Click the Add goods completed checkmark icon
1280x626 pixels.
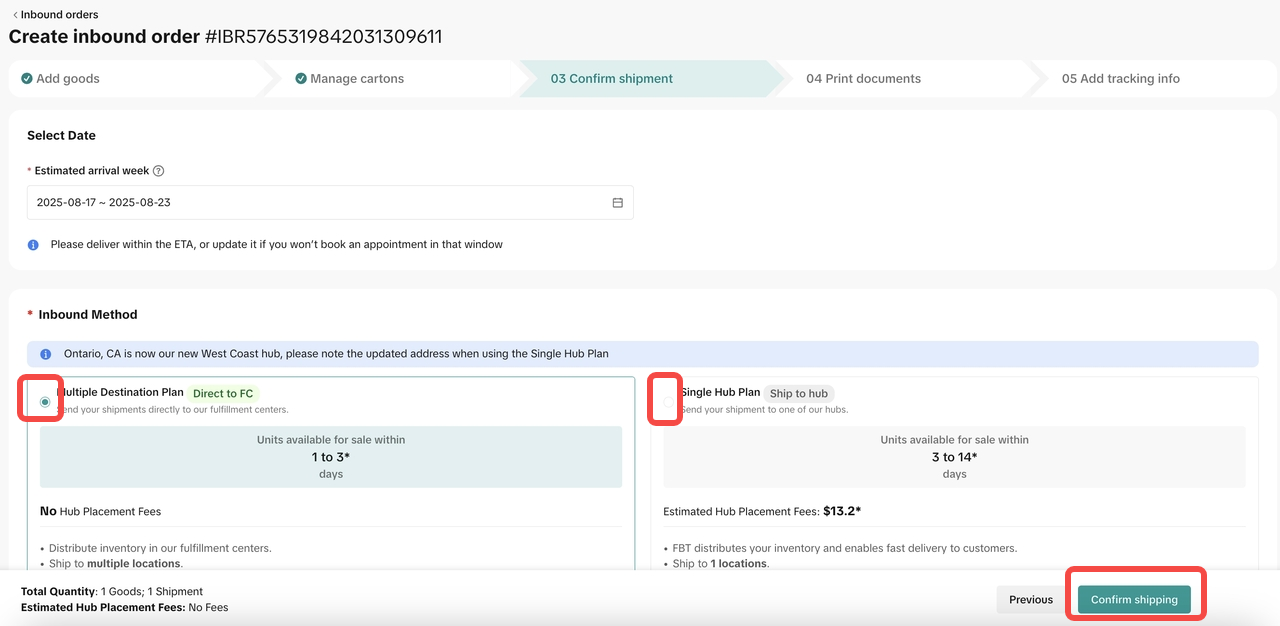point(27,79)
